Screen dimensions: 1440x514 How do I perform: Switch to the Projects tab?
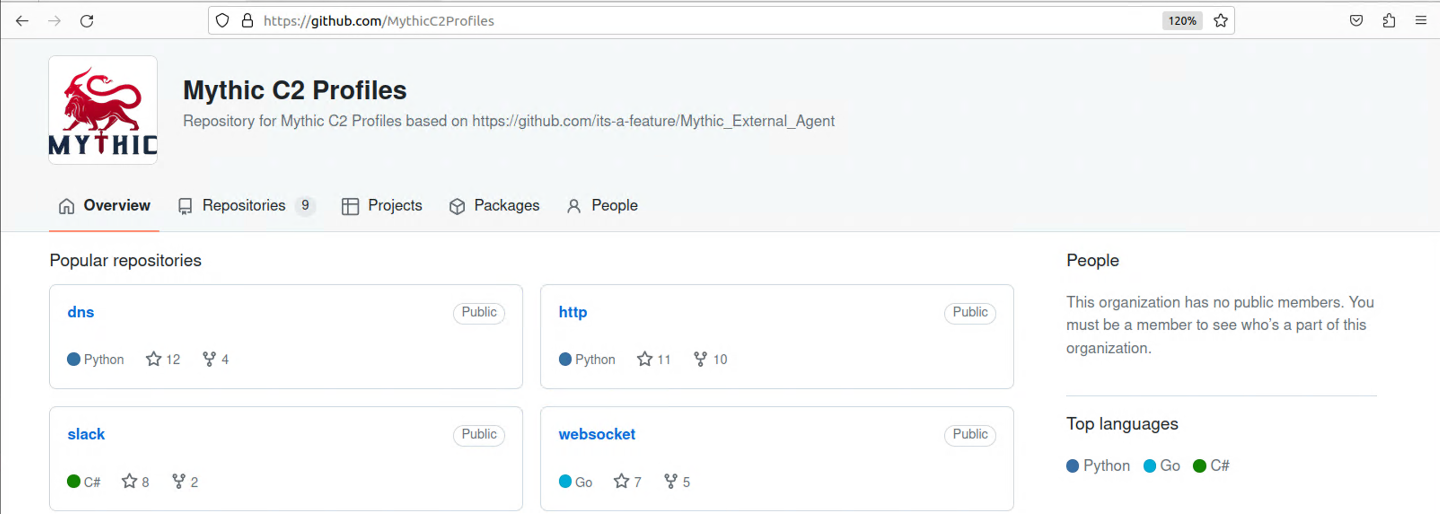(382, 206)
